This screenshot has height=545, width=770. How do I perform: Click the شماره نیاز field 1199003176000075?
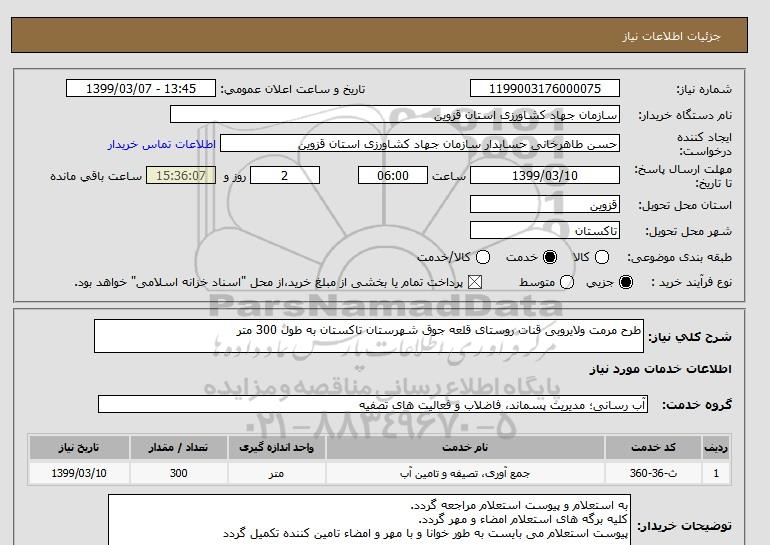tap(545, 89)
